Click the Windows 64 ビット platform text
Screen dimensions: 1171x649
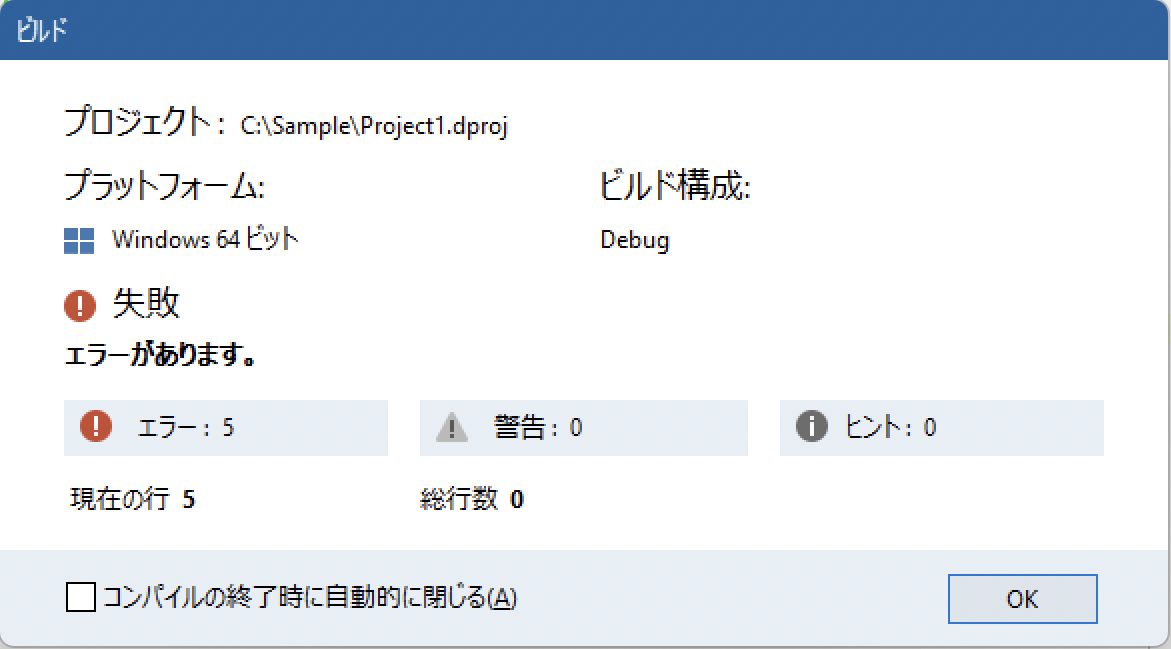(205, 240)
